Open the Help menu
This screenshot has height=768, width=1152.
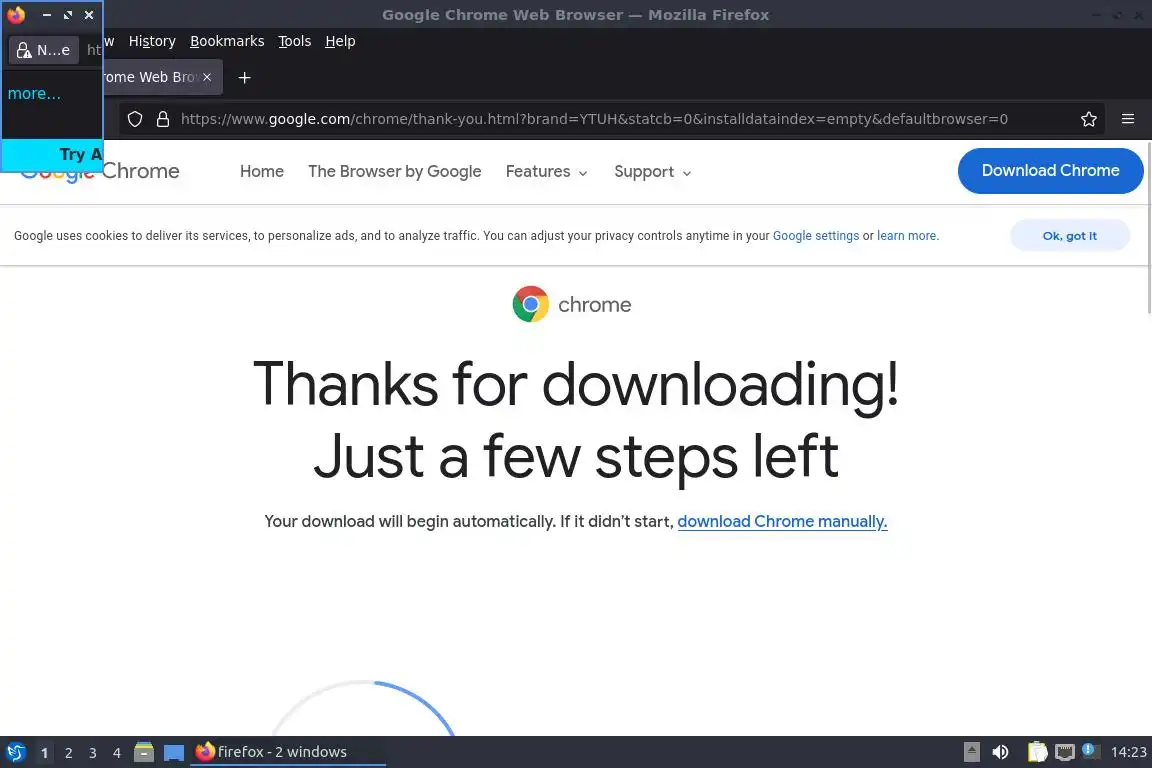pos(340,41)
